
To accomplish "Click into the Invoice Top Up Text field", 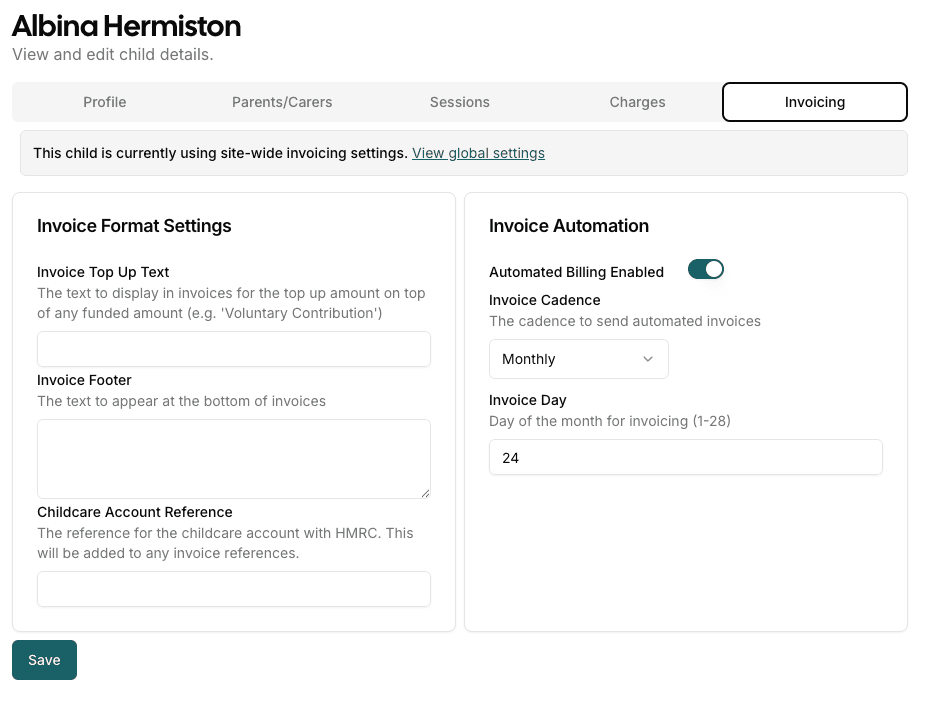I will (x=233, y=349).
